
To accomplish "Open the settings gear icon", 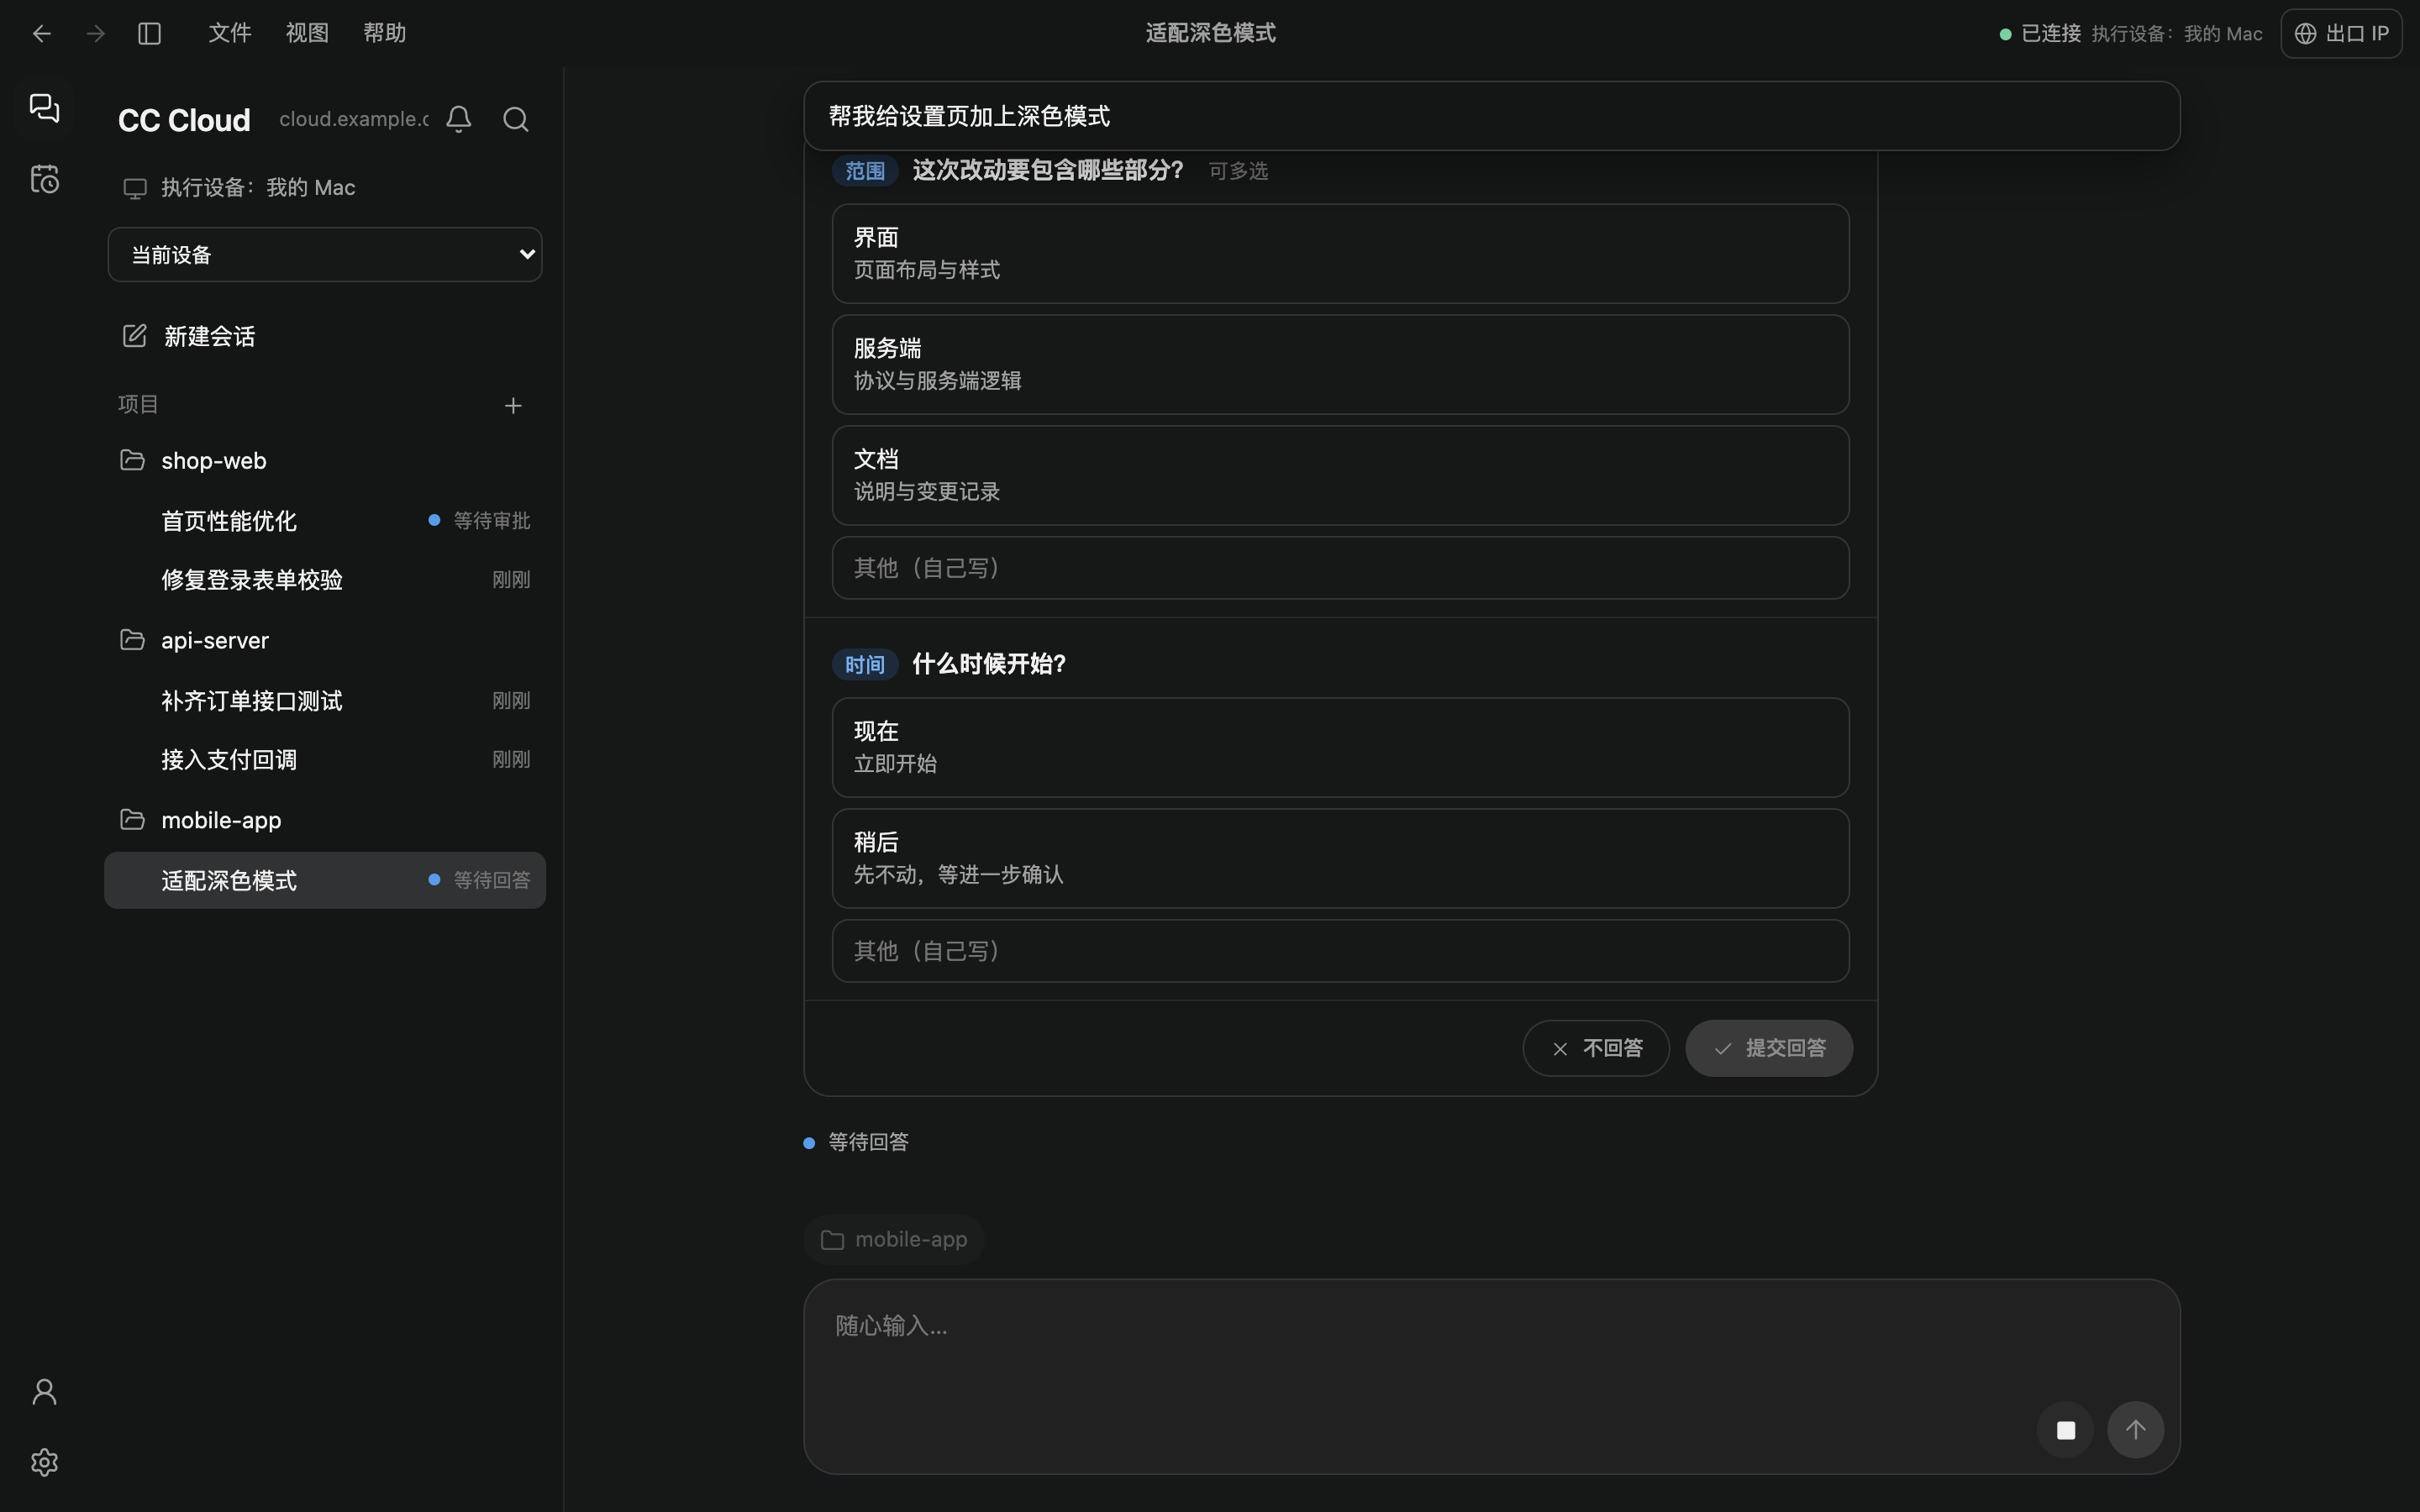I will [44, 1463].
